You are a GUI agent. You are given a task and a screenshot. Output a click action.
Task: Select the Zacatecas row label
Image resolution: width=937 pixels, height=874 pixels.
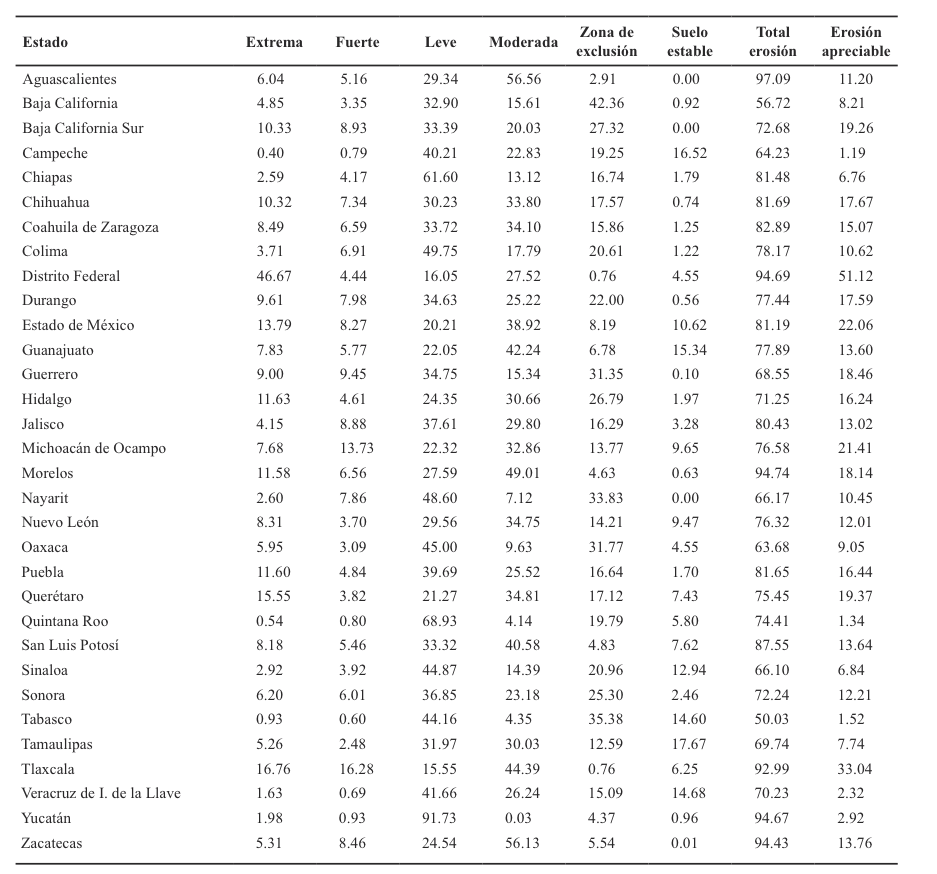[x=52, y=843]
